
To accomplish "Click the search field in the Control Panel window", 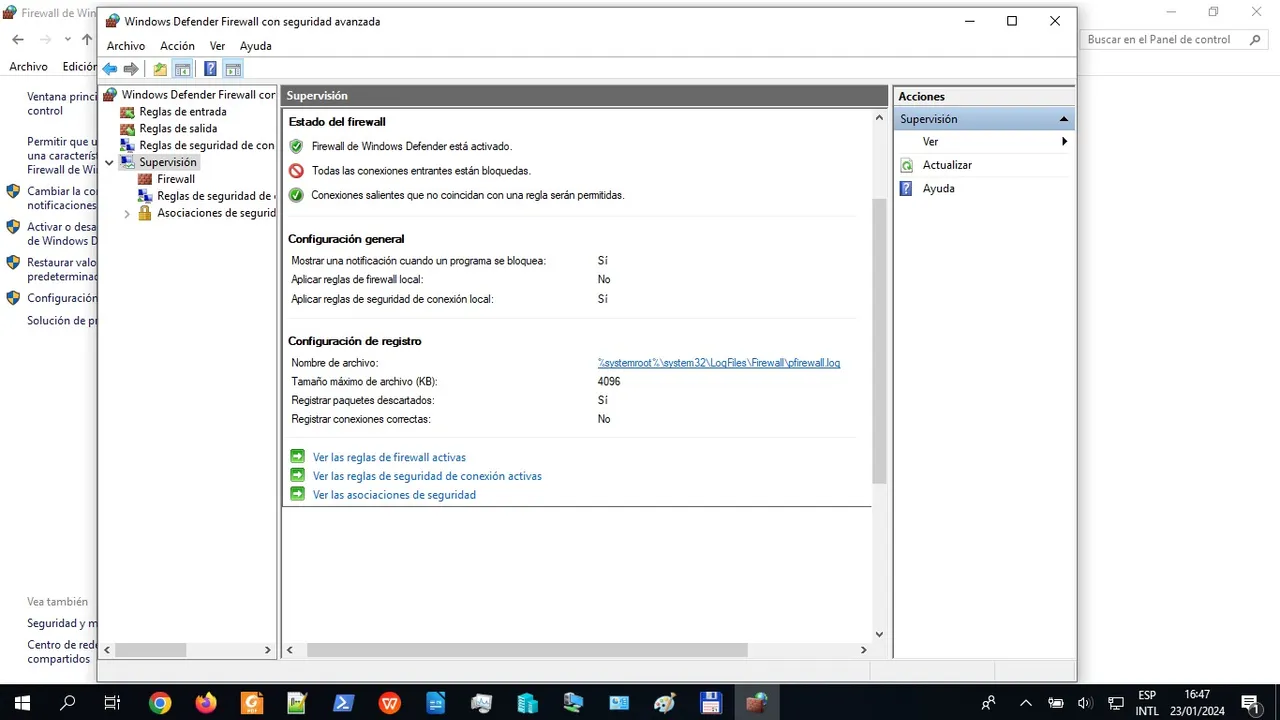I will pos(1174,40).
